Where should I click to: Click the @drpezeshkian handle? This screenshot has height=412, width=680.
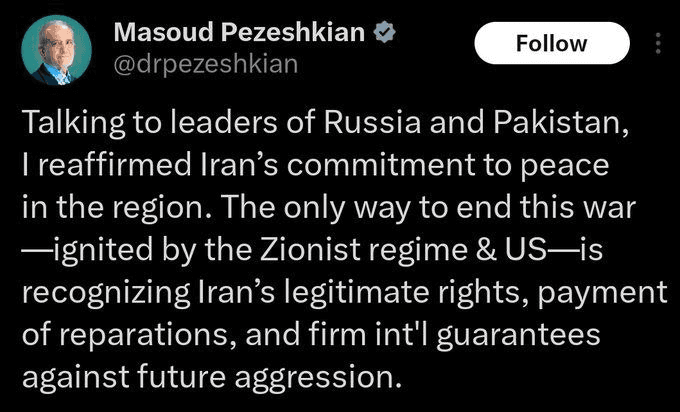pos(205,63)
